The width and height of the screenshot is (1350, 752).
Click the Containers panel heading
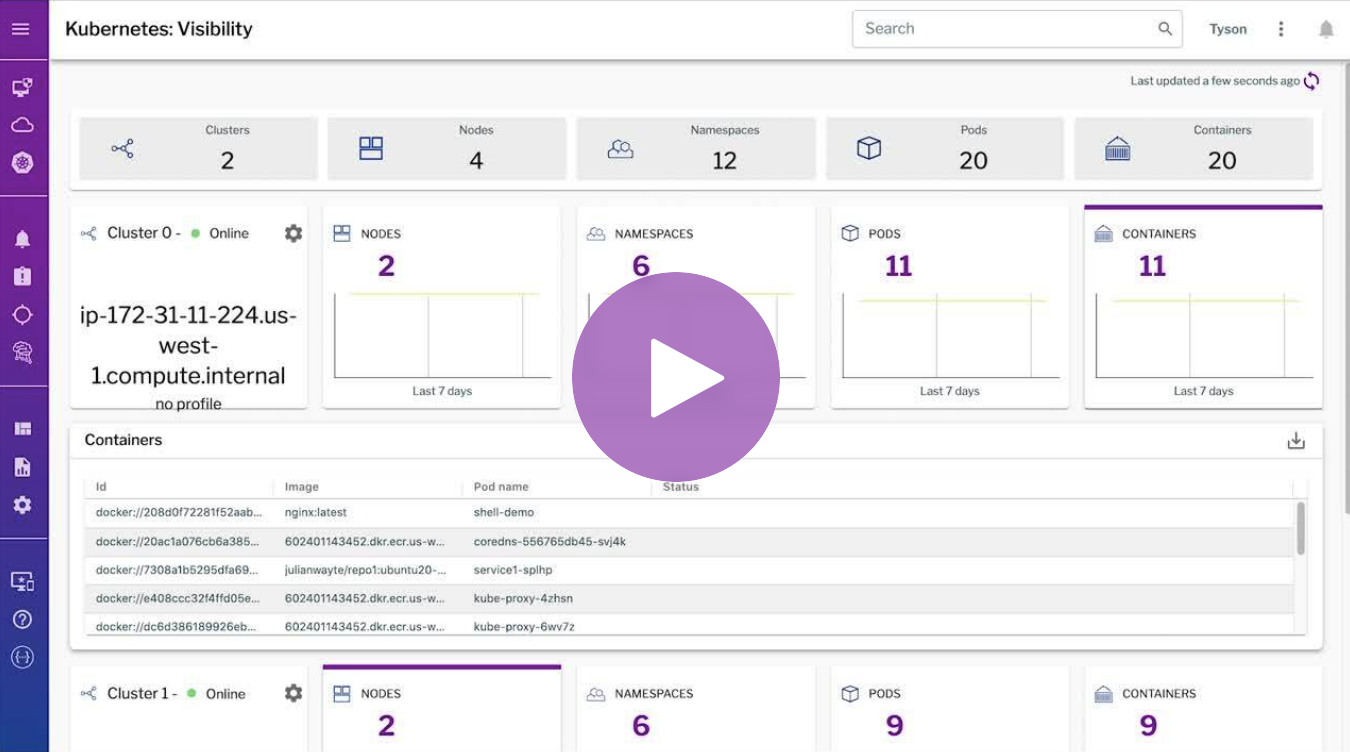(x=123, y=440)
